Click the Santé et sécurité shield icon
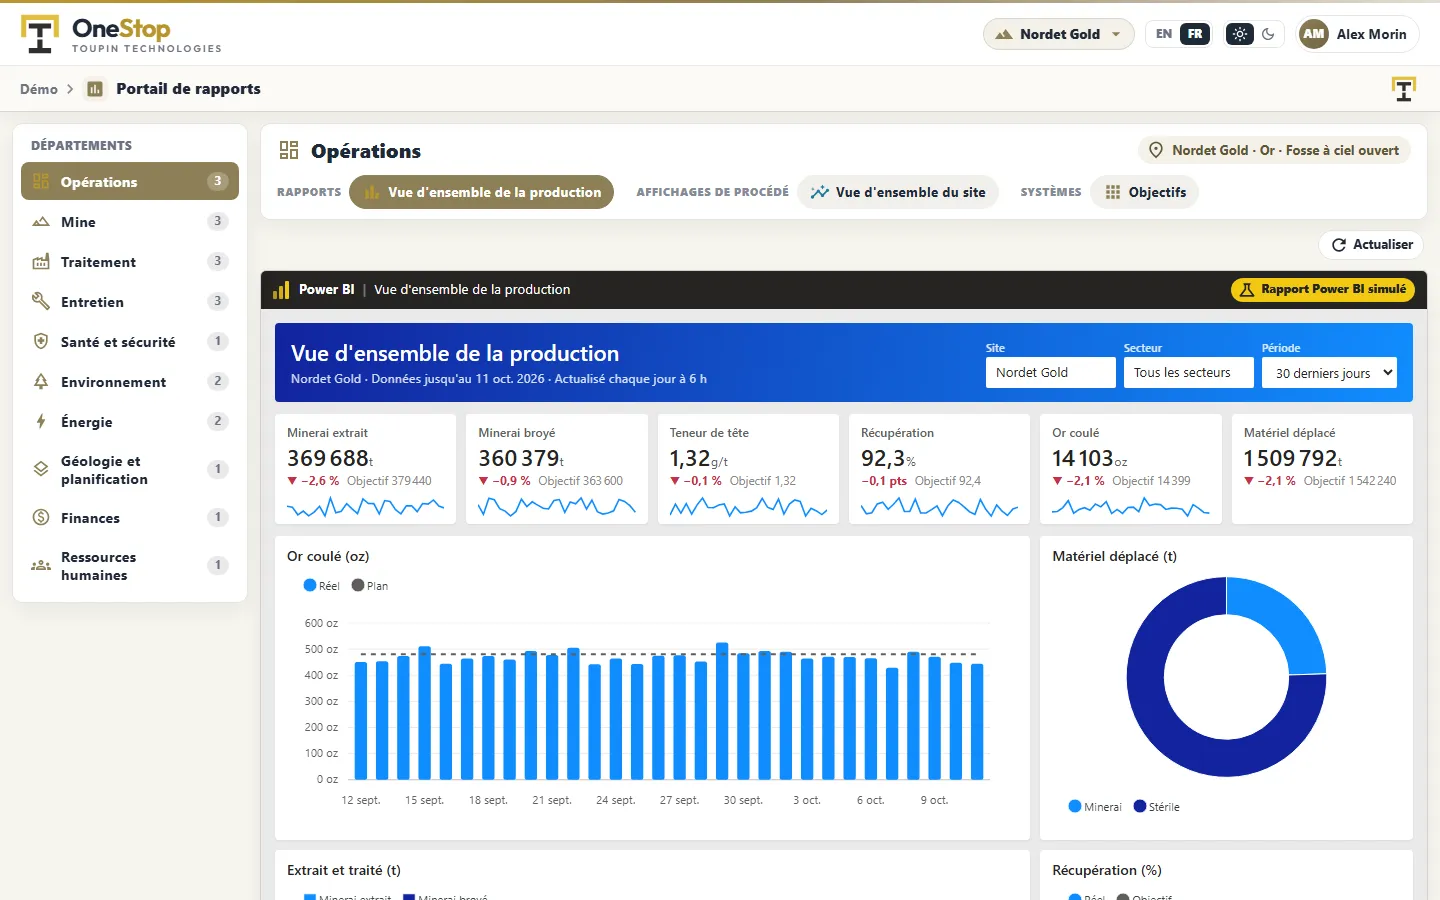 (x=41, y=341)
